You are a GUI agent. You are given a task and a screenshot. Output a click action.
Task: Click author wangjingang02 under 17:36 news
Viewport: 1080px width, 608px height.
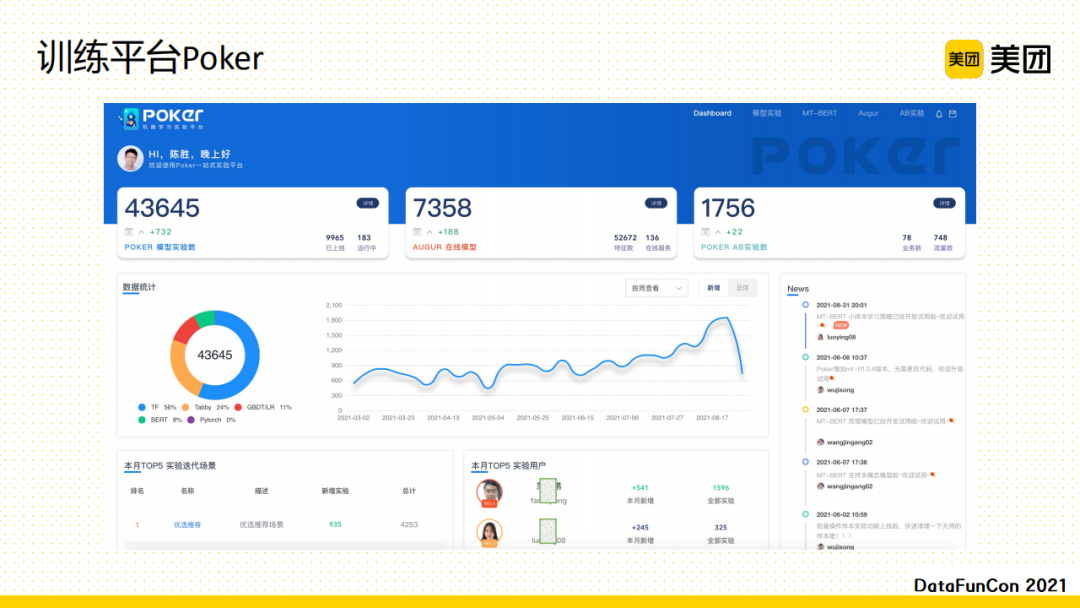(849, 486)
